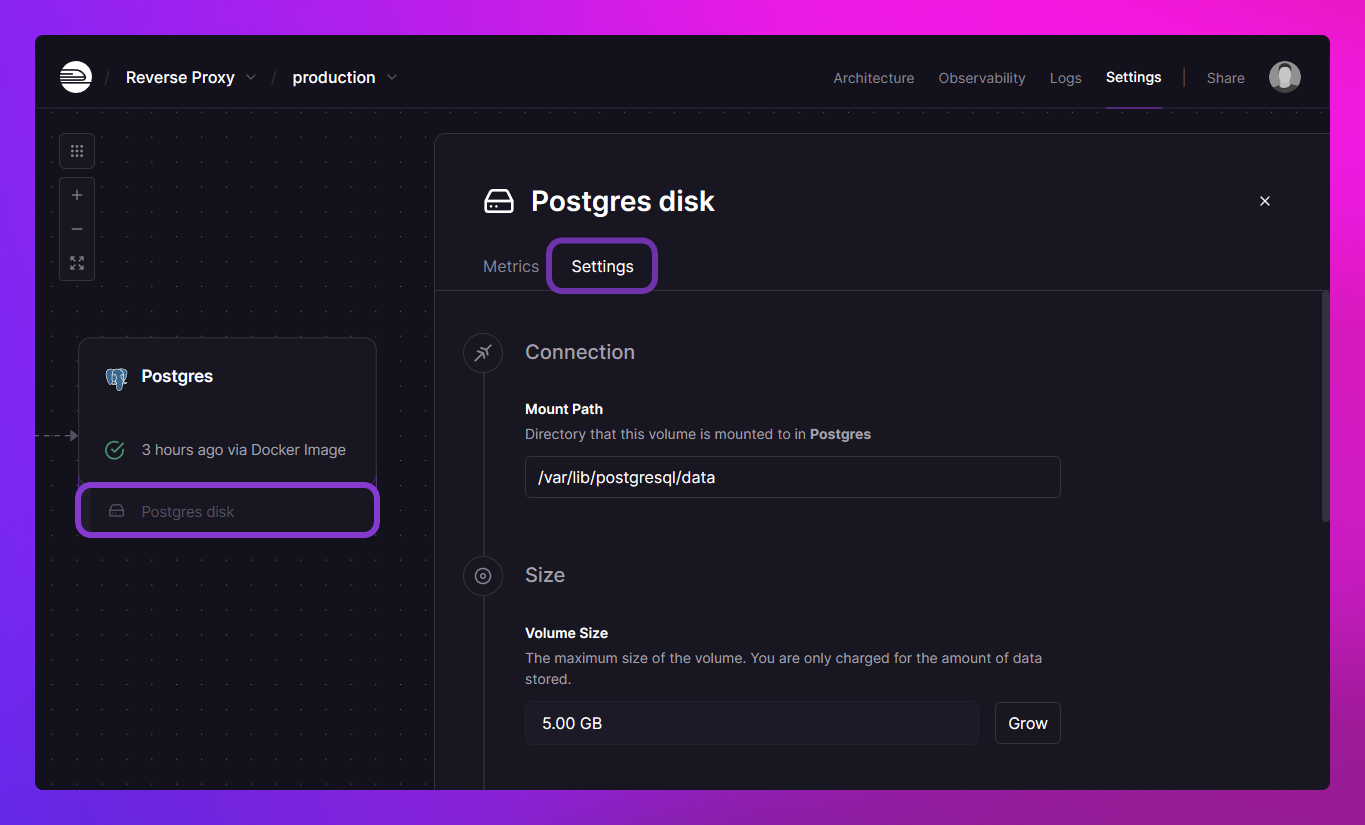Open the Logs page
This screenshot has width=1365, height=825.
pos(1065,78)
